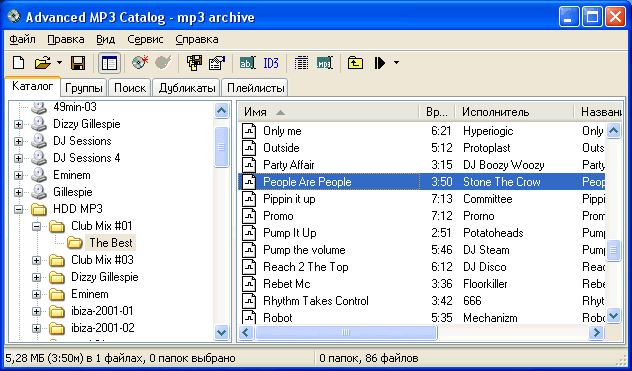Select the Pump It Up track

pyautogui.click(x=289, y=233)
